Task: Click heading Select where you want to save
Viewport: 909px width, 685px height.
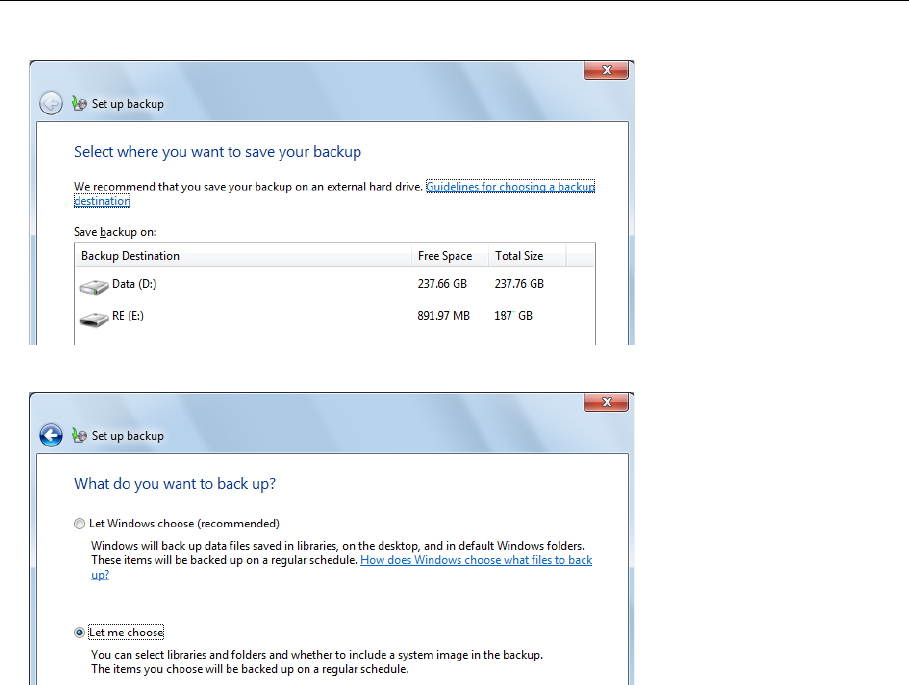Action: (x=217, y=152)
